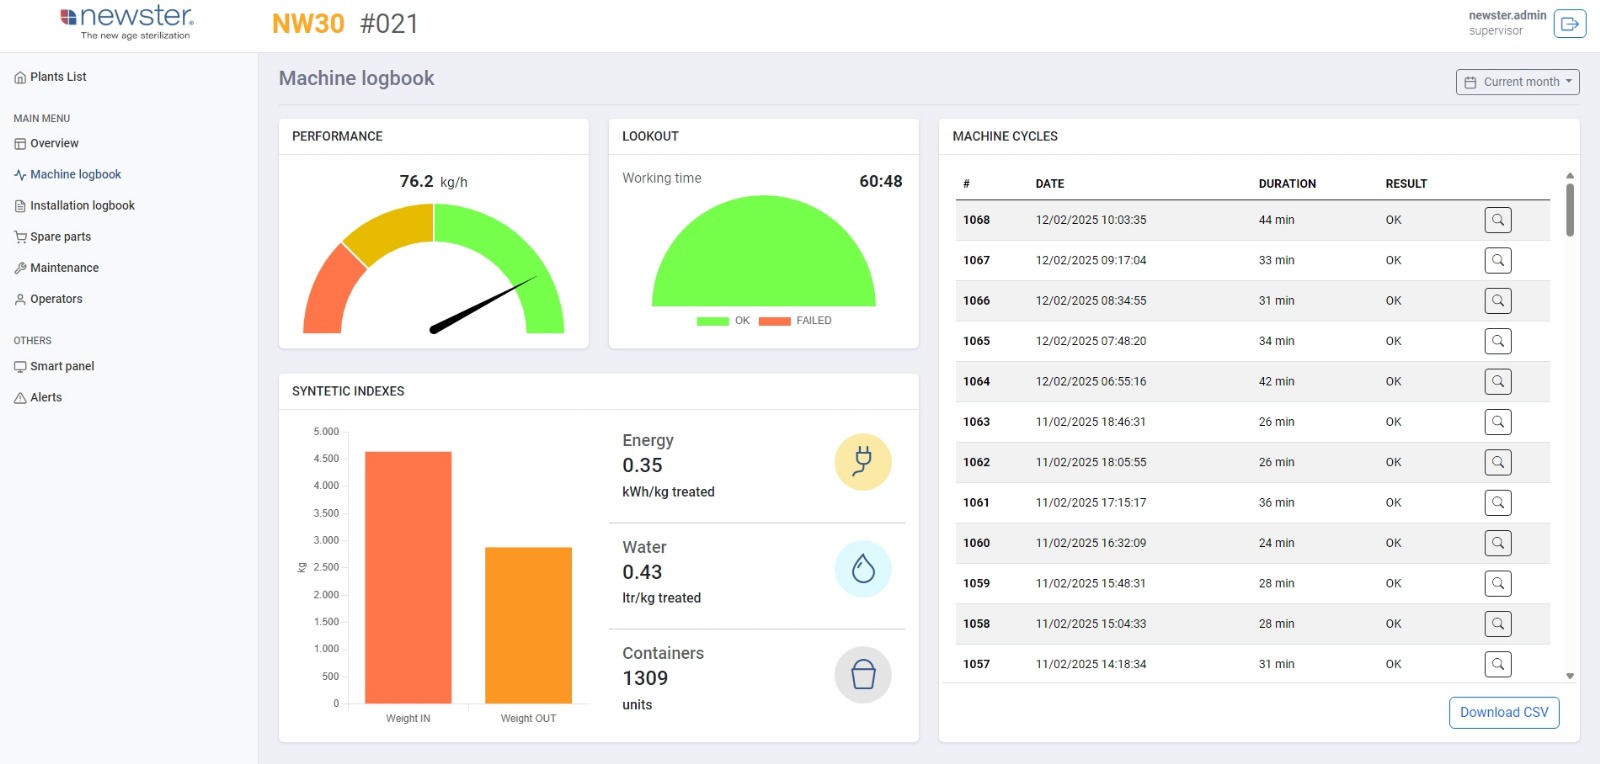1600x764 pixels.
Task: Click the Energy plug icon
Action: (862, 462)
